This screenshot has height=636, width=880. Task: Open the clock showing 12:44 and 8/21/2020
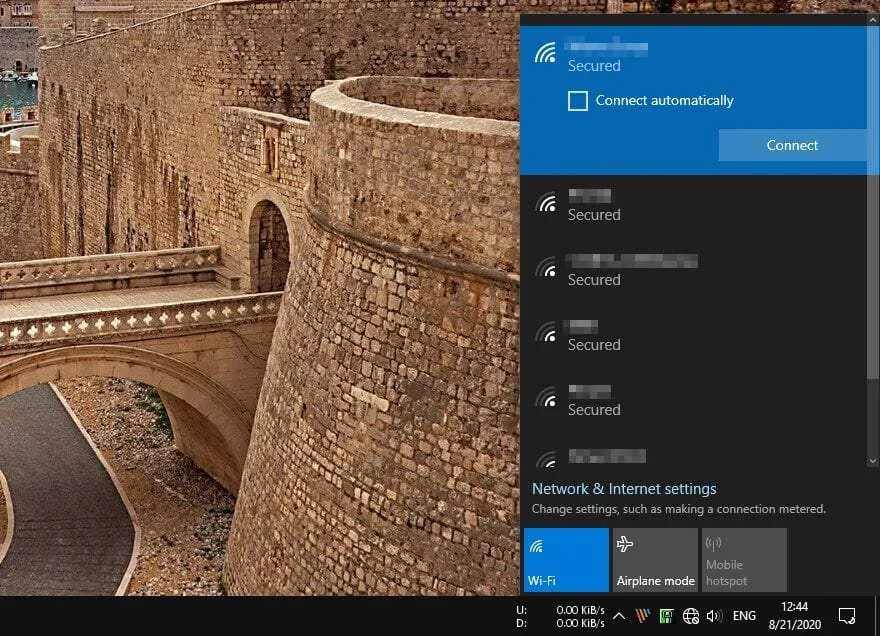pos(794,615)
